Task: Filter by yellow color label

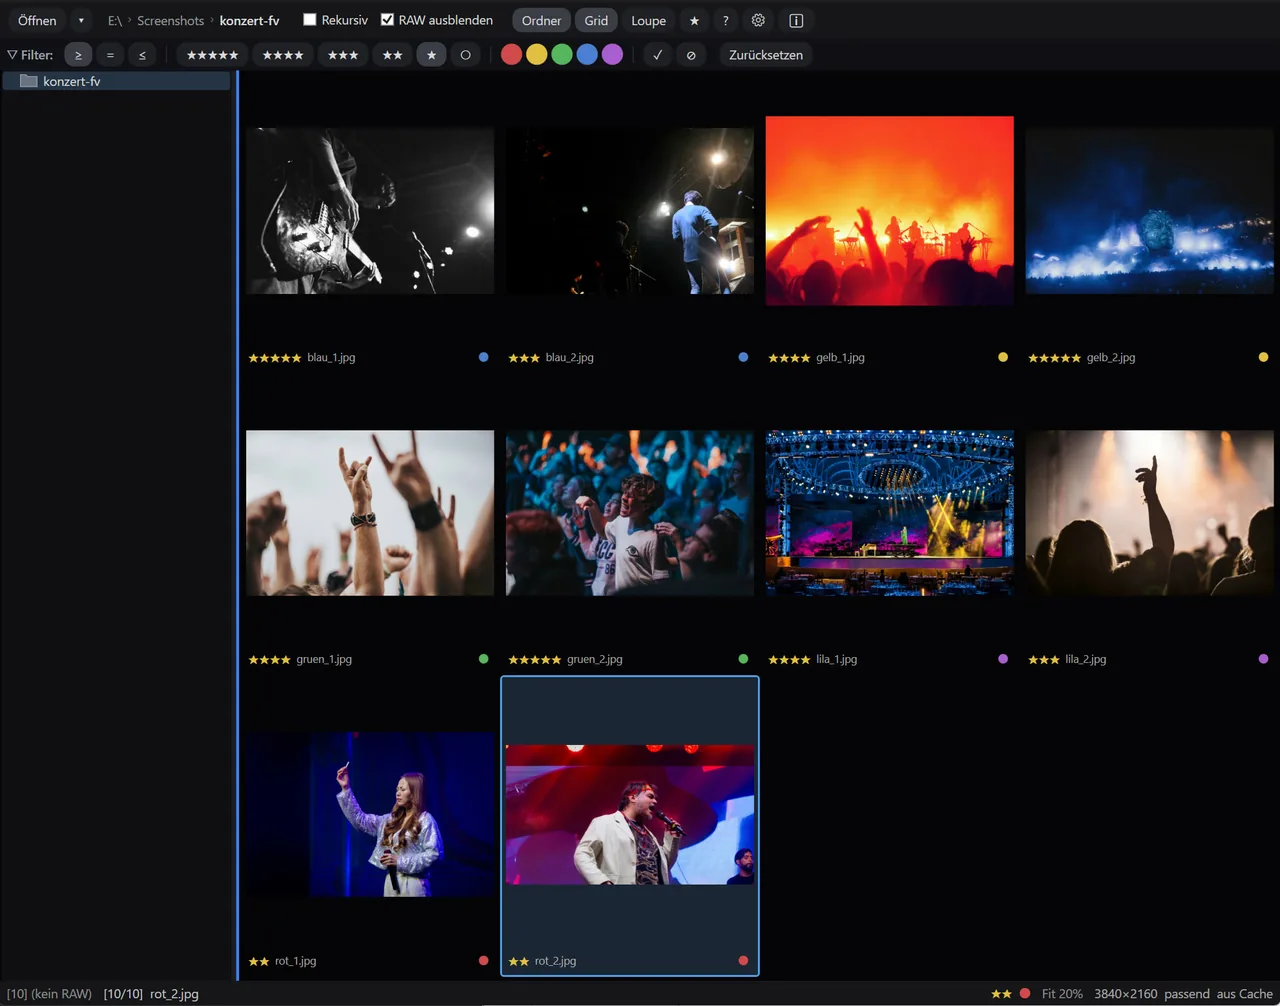Action: [x=537, y=55]
